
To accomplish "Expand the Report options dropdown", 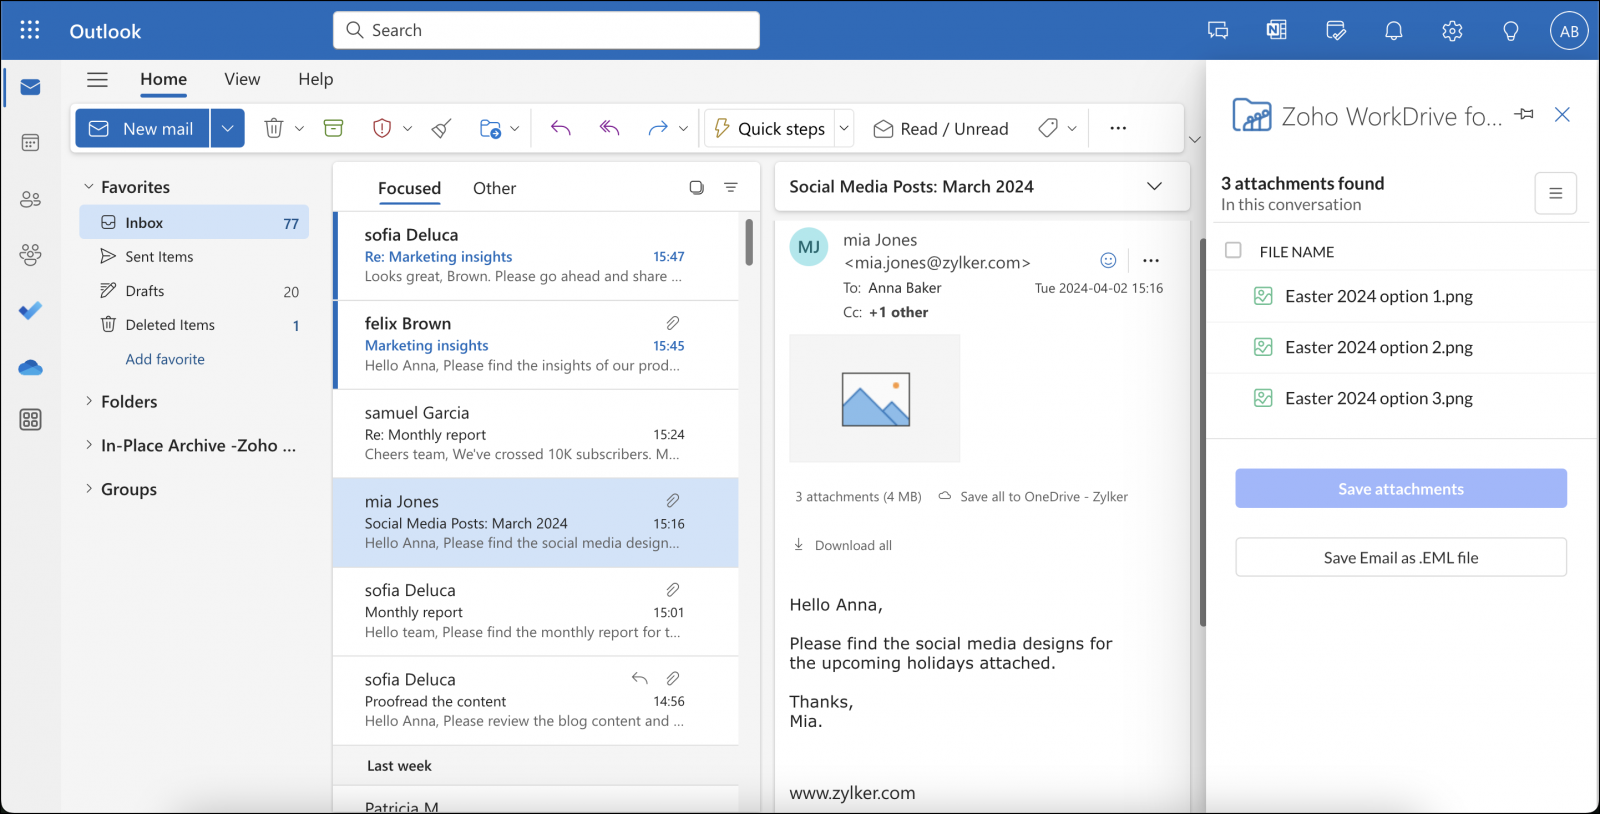I will (x=407, y=128).
